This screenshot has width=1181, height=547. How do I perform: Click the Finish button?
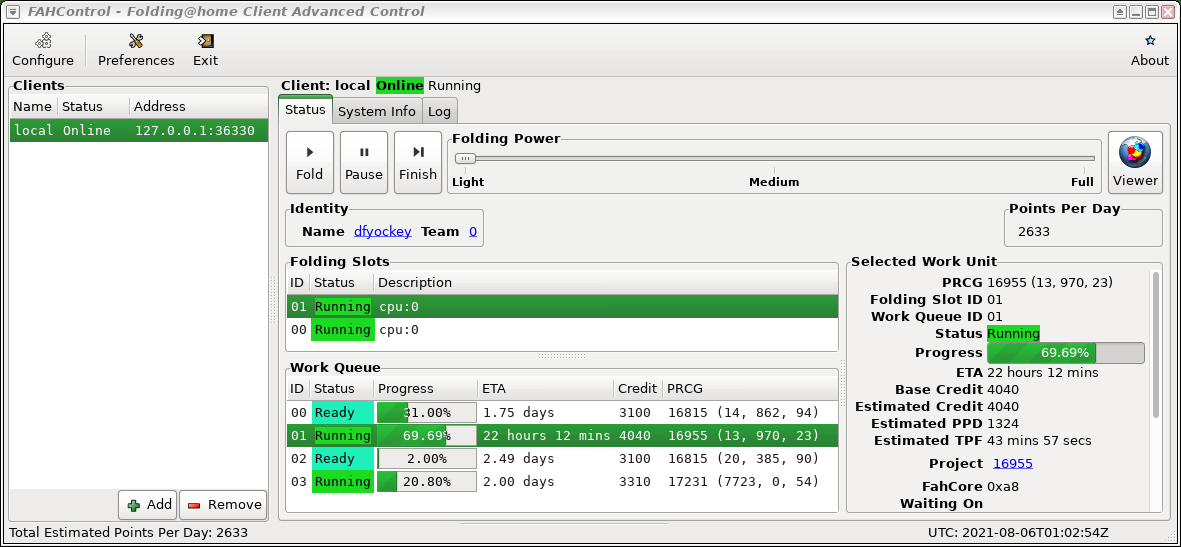coord(418,163)
